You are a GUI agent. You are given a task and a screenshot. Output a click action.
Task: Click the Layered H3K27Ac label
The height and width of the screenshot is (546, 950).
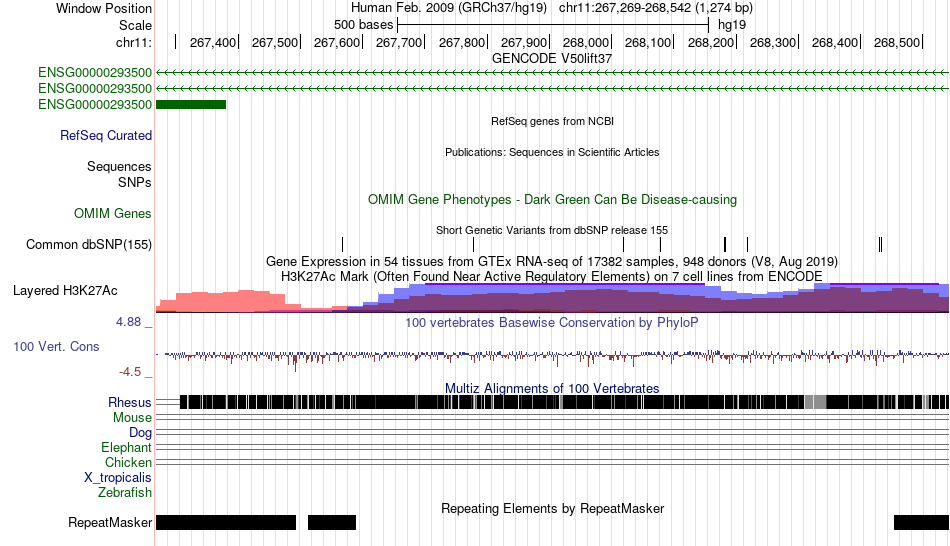65,290
